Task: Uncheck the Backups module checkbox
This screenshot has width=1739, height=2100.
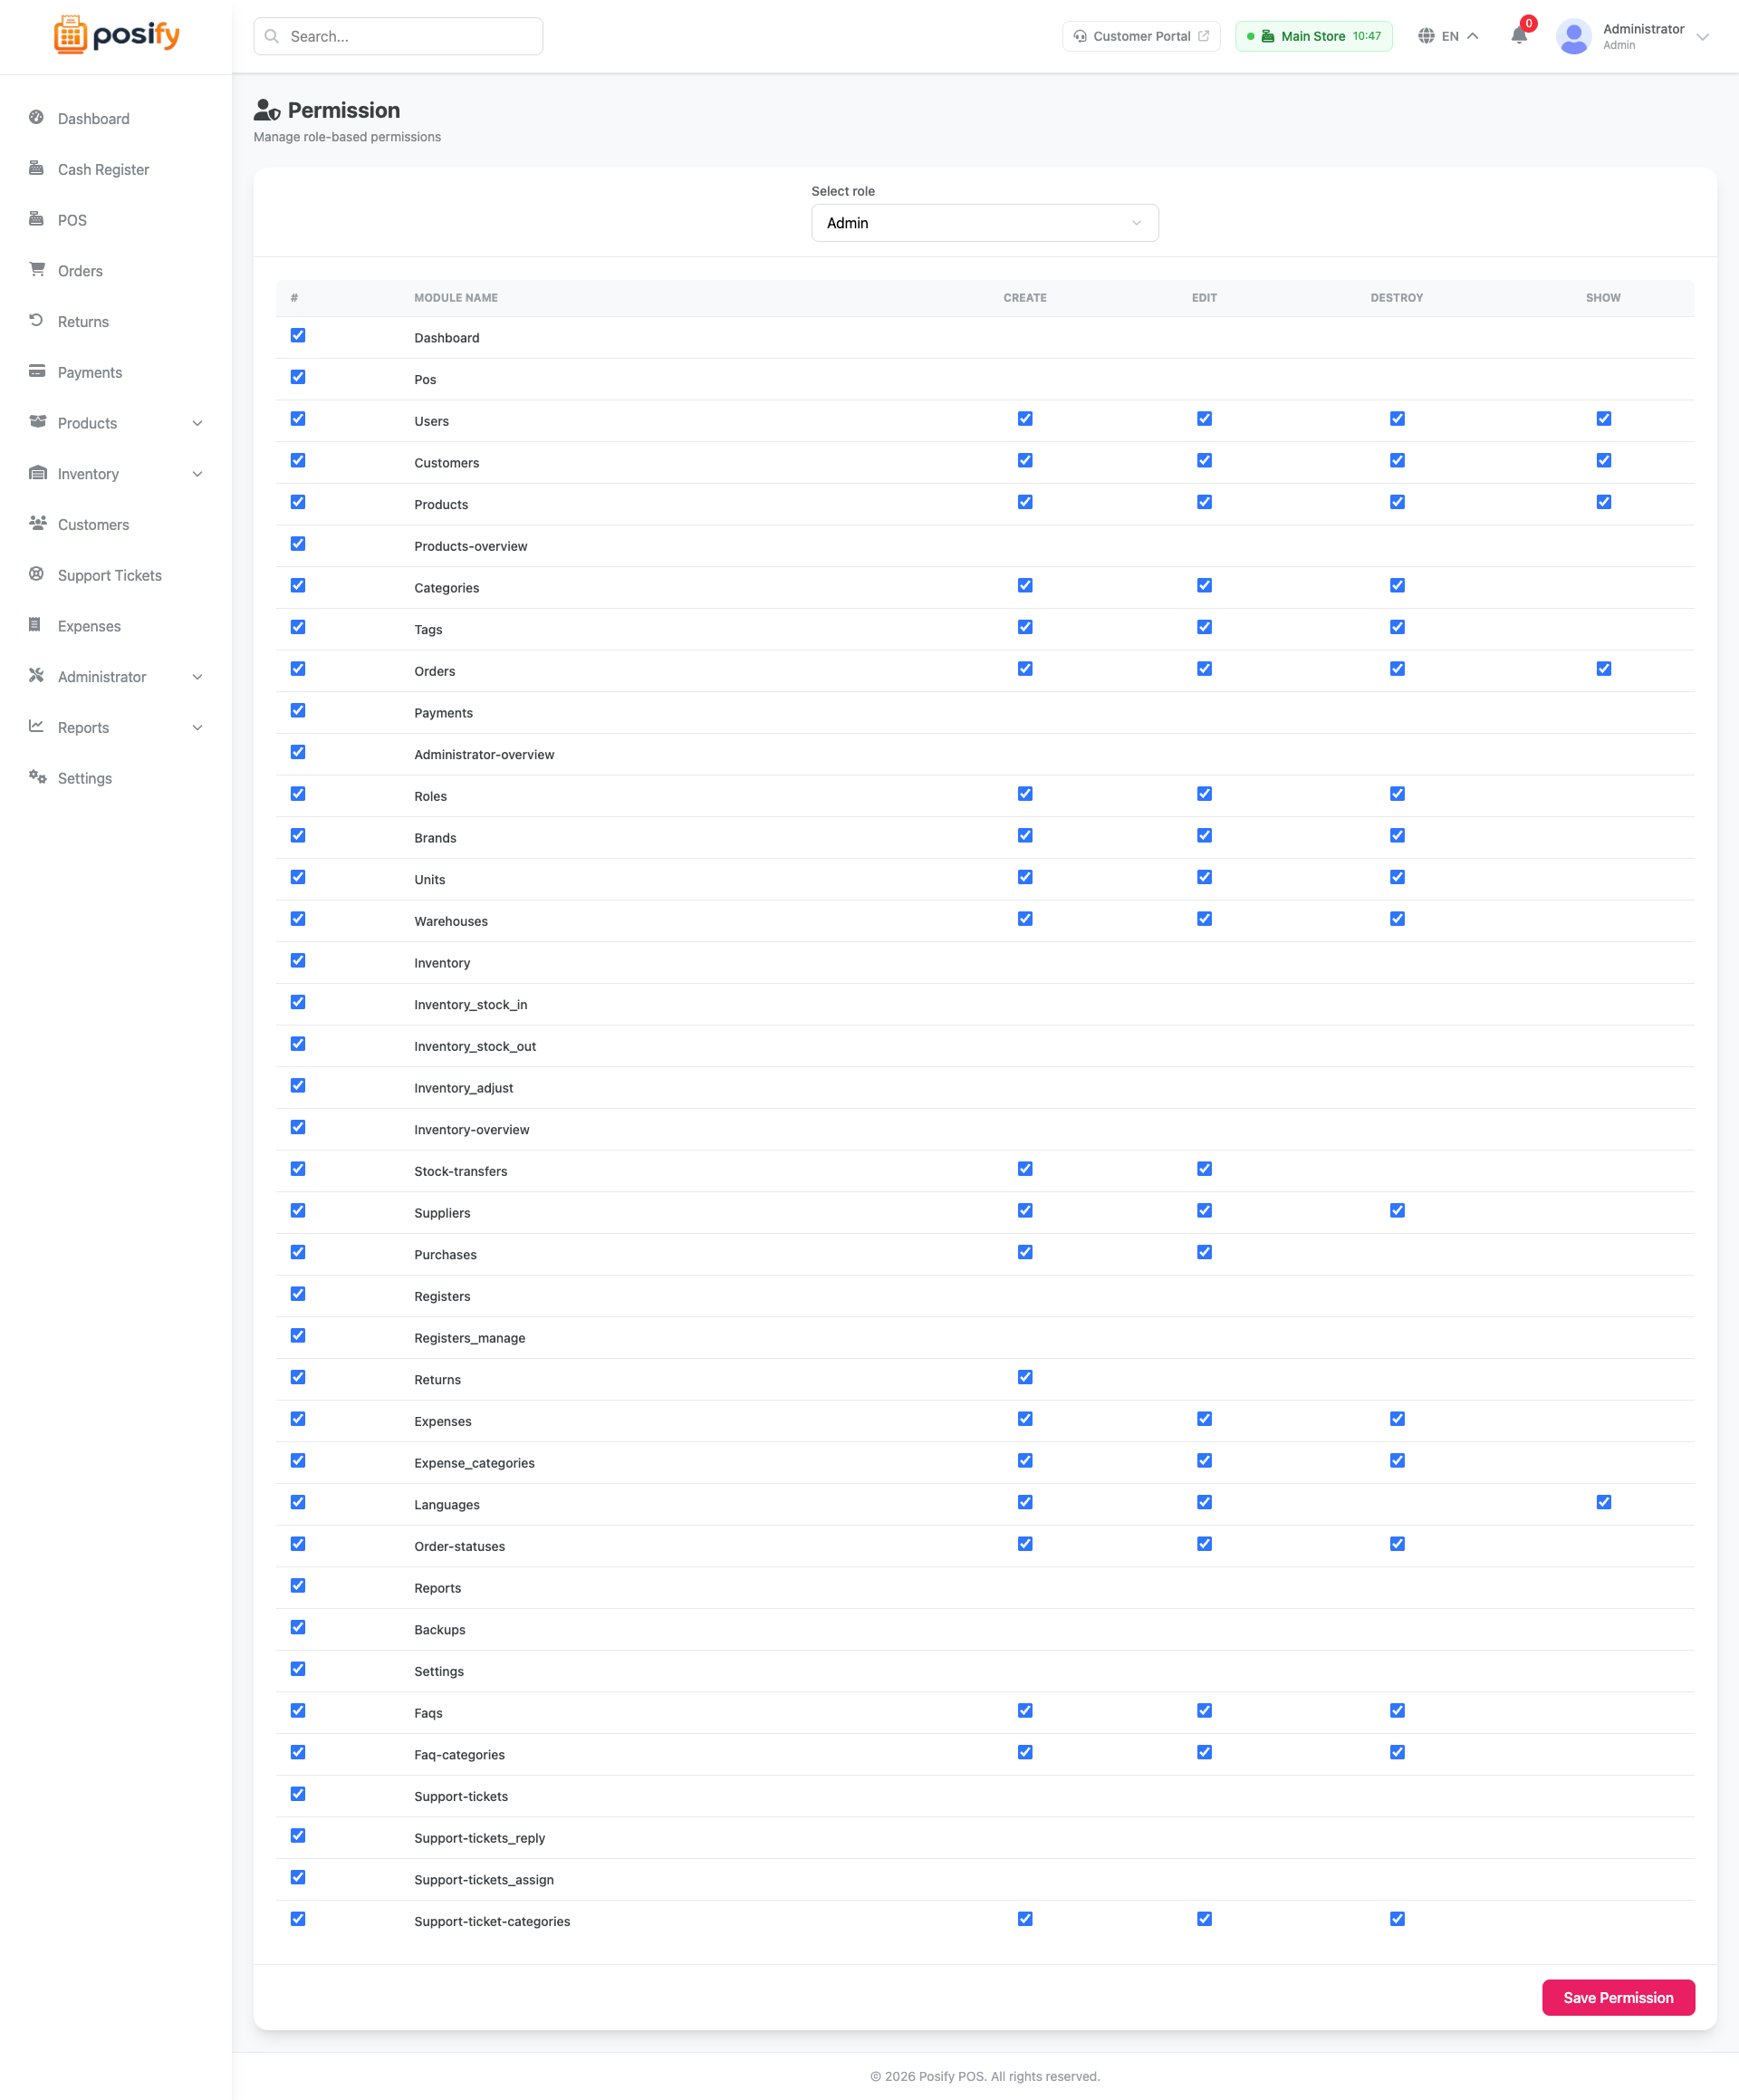Action: click(x=298, y=1628)
